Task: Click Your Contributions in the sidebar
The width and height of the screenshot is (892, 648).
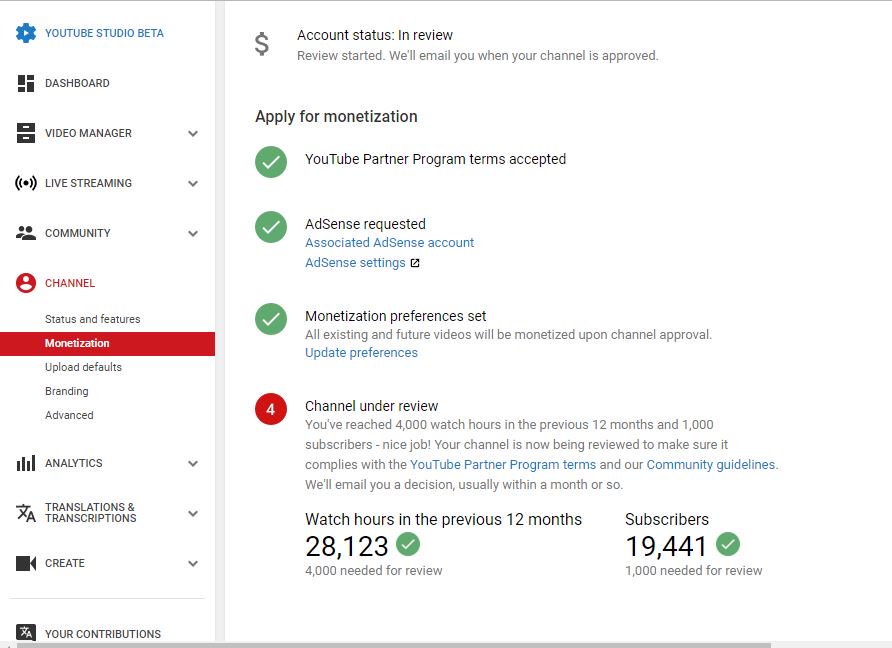Action: pos(103,634)
